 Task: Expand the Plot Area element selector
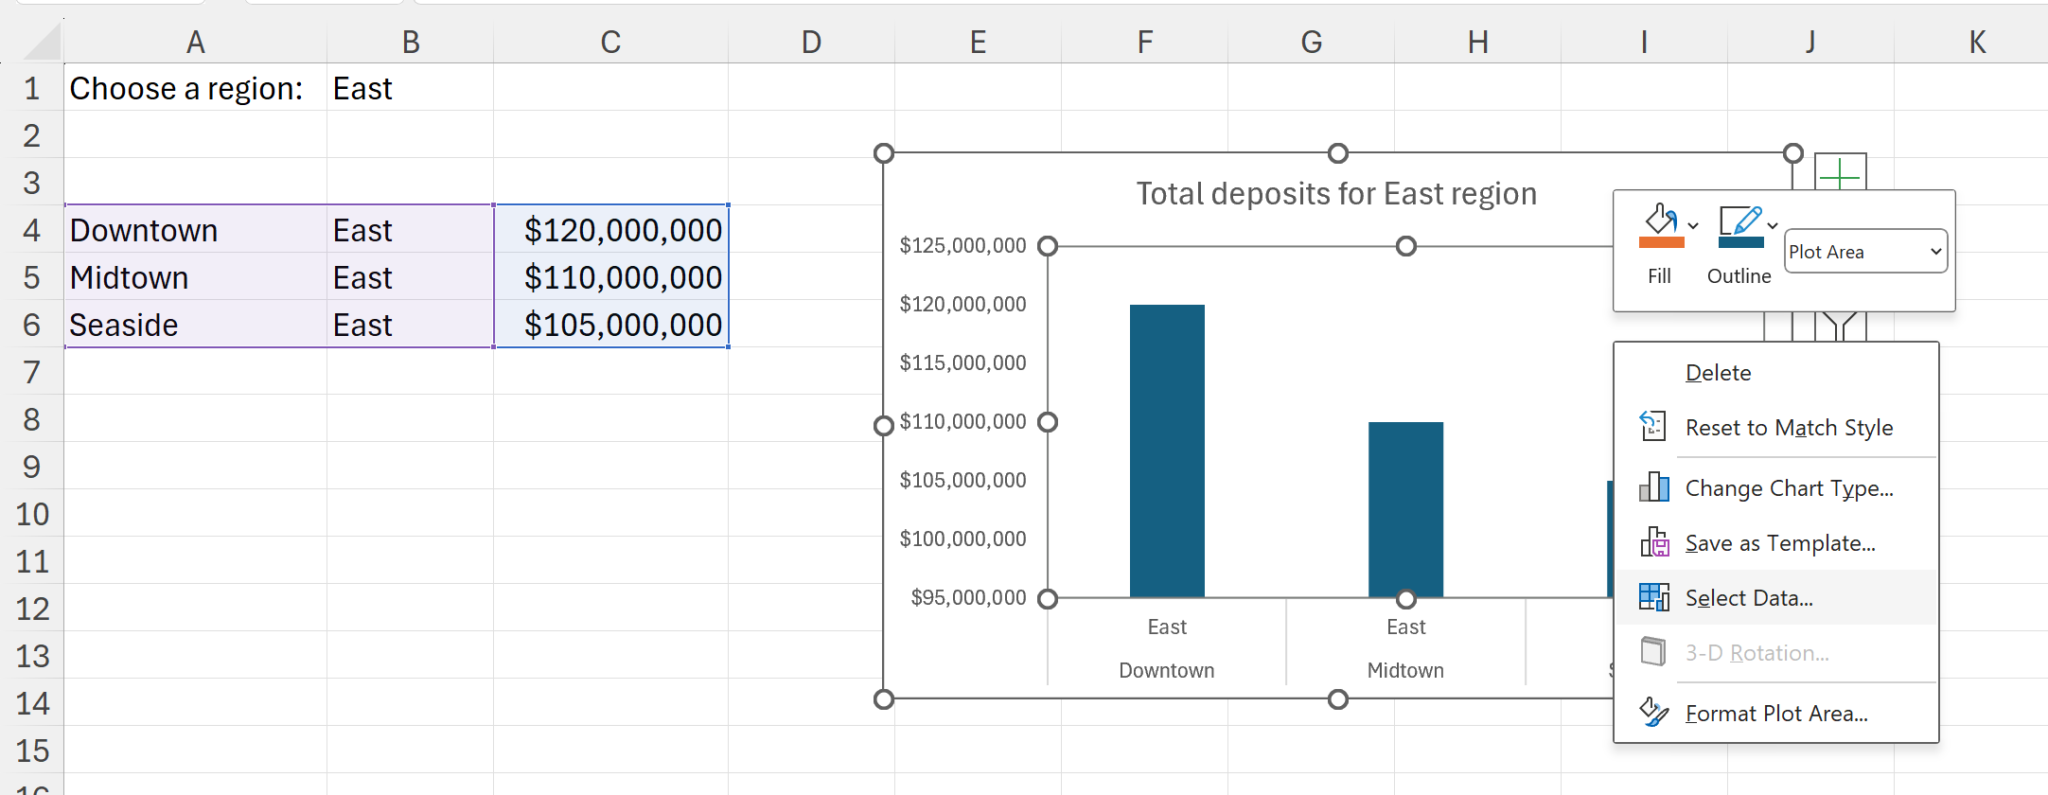(1935, 252)
